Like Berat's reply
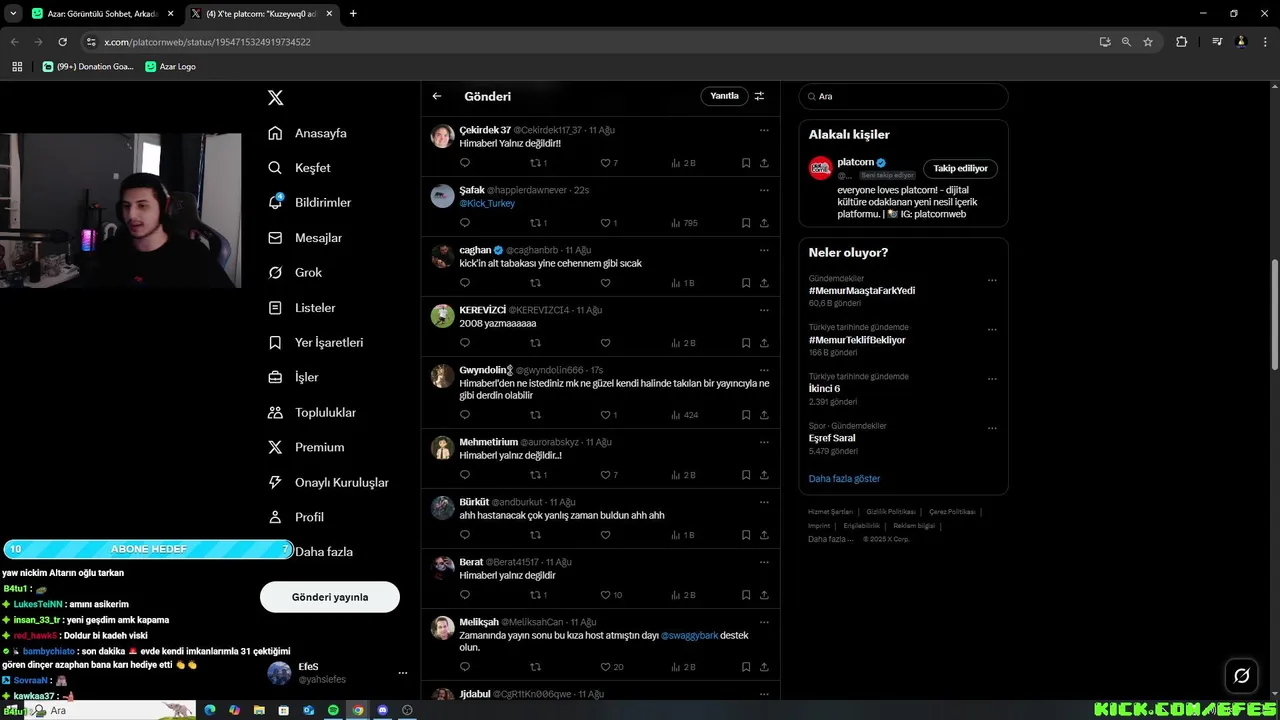Viewport: 1280px width, 720px height. [x=605, y=595]
